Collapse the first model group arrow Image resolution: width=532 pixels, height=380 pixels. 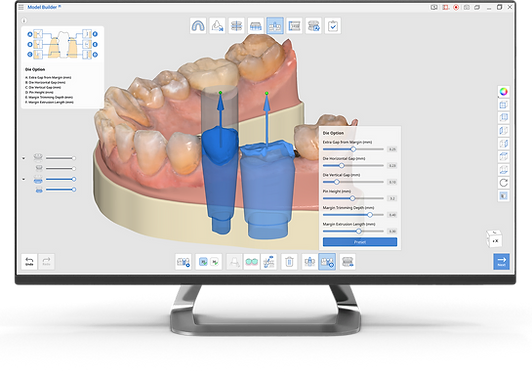[x=23, y=158]
